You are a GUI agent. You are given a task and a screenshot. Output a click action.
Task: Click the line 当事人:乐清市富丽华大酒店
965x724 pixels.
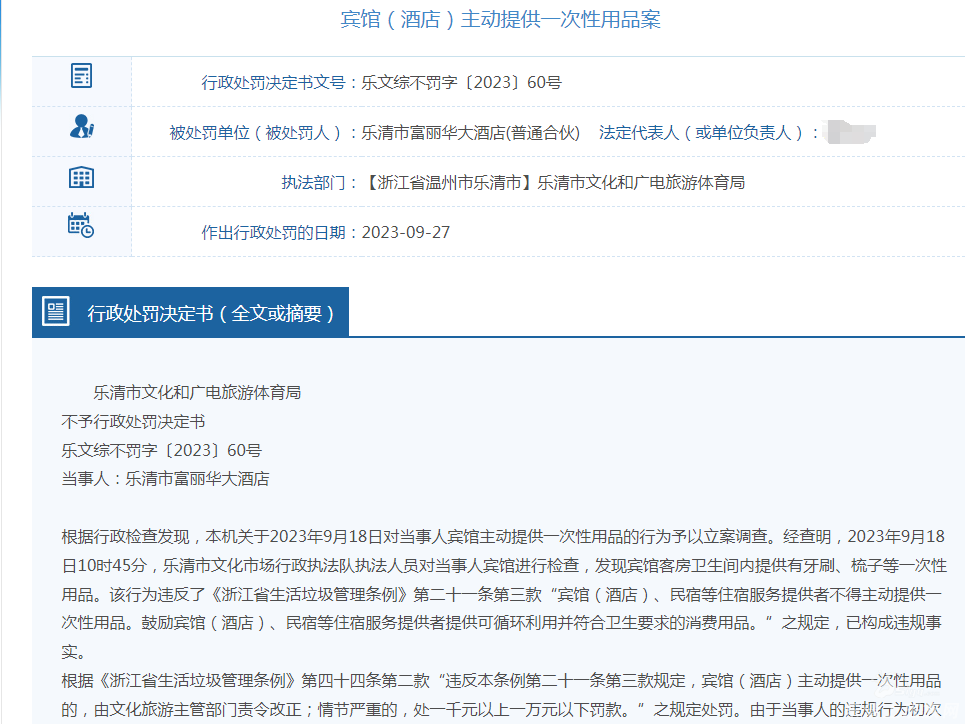[x=165, y=479]
